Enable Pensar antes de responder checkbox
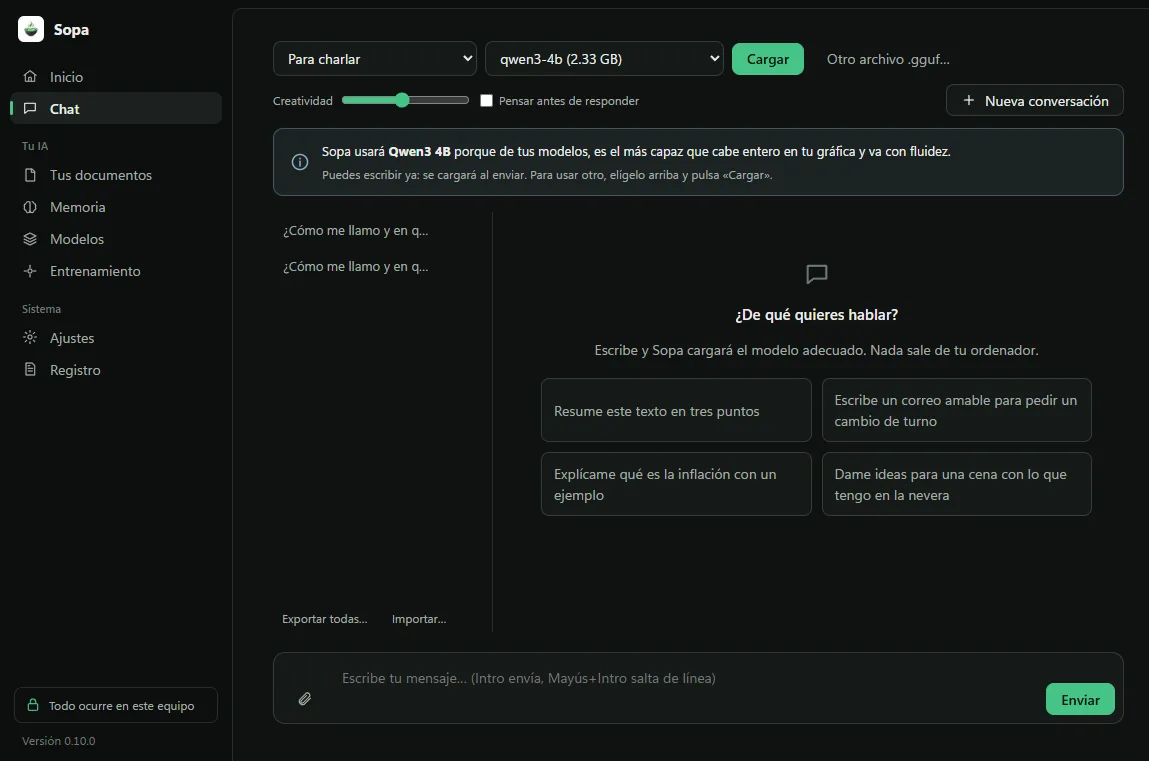 pos(486,100)
